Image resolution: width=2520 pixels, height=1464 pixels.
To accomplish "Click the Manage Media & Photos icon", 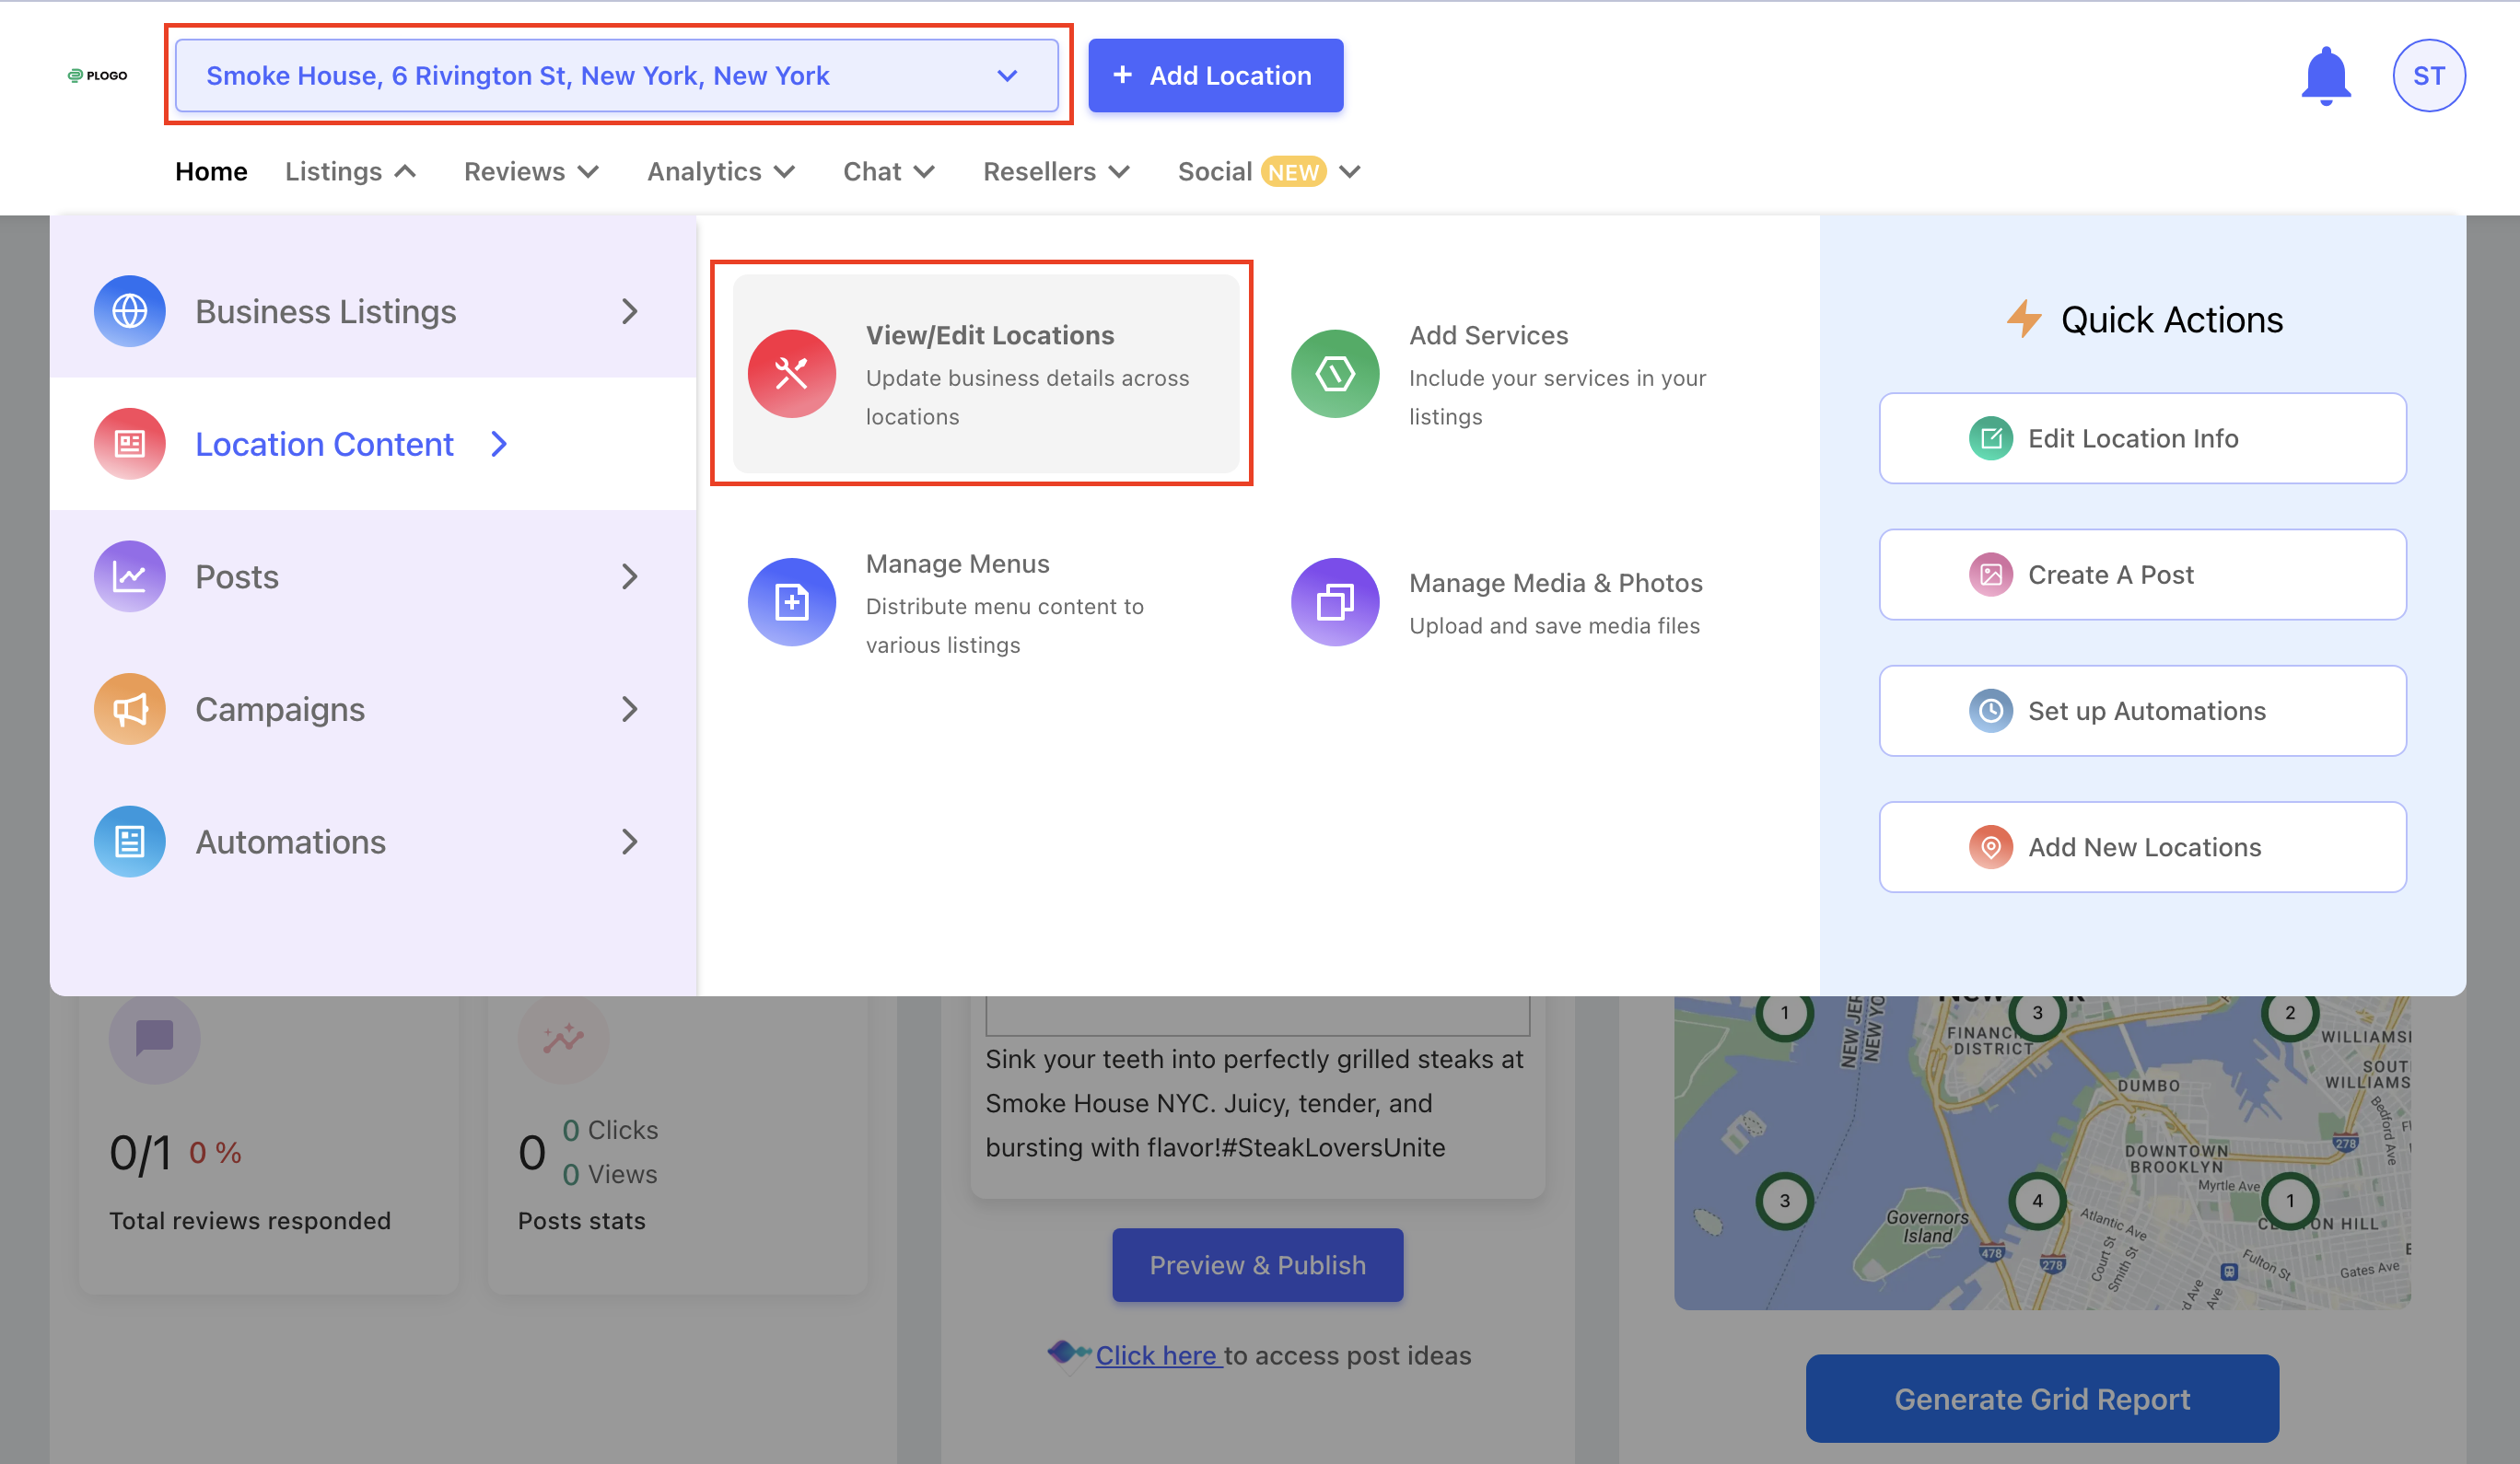I will tap(1335, 602).
